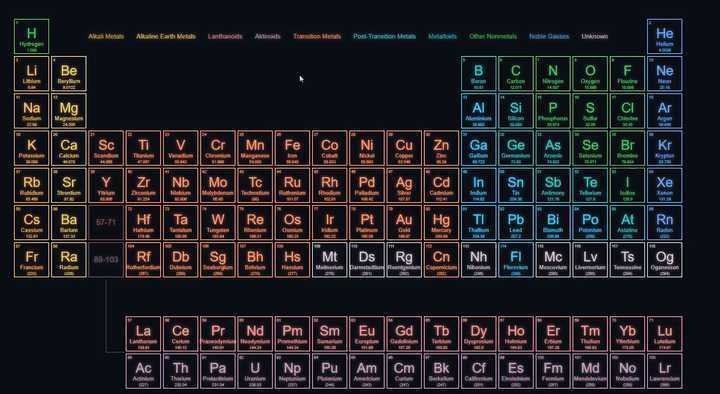The height and width of the screenshot is (394, 720).
Task: Select the Radon (Rn) tile
Action: (x=664, y=223)
